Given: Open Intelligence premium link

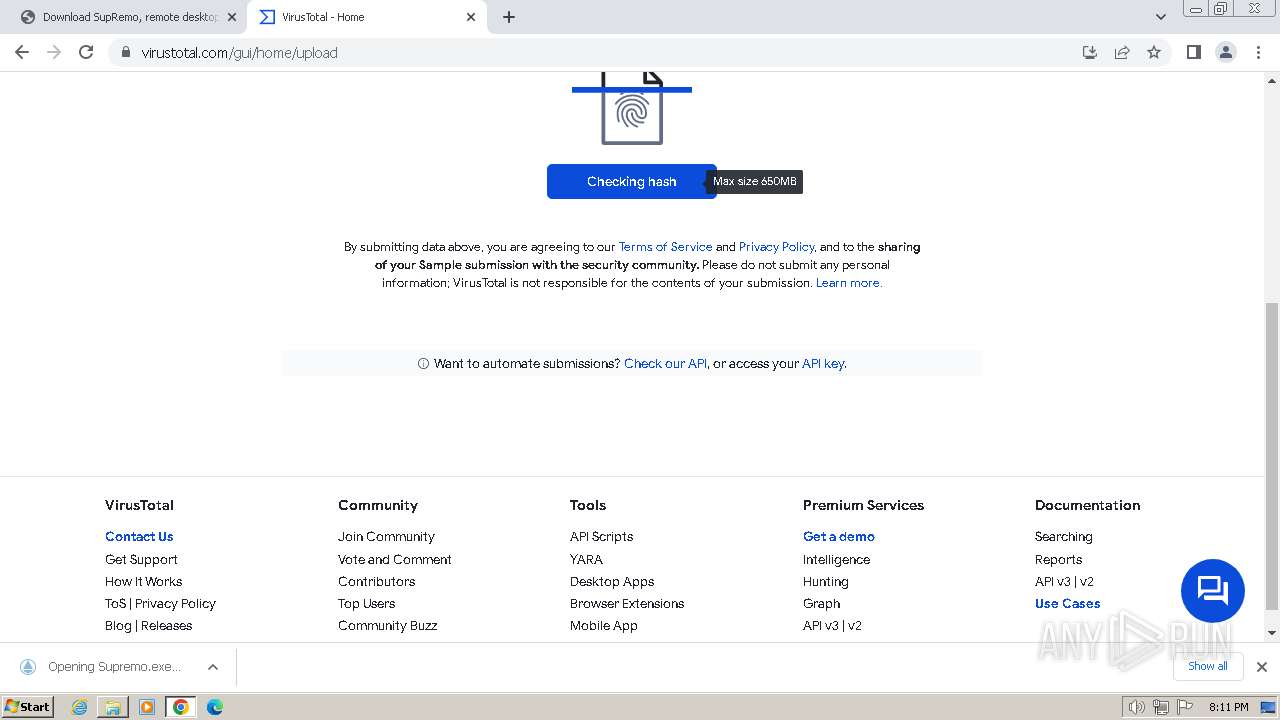Looking at the screenshot, I should (836, 560).
